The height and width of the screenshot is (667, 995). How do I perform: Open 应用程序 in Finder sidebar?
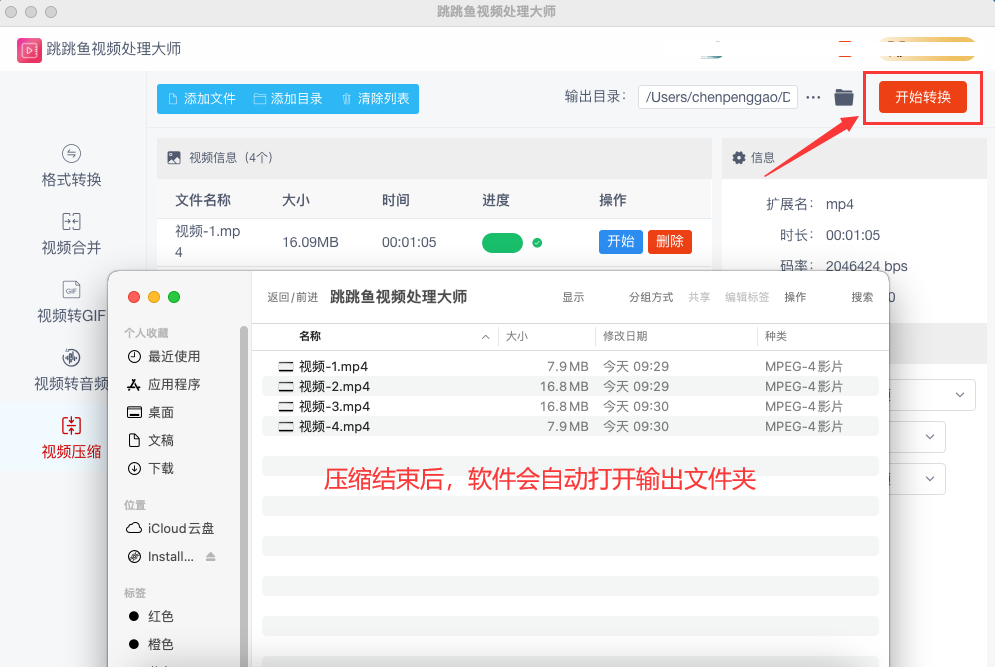(164, 384)
